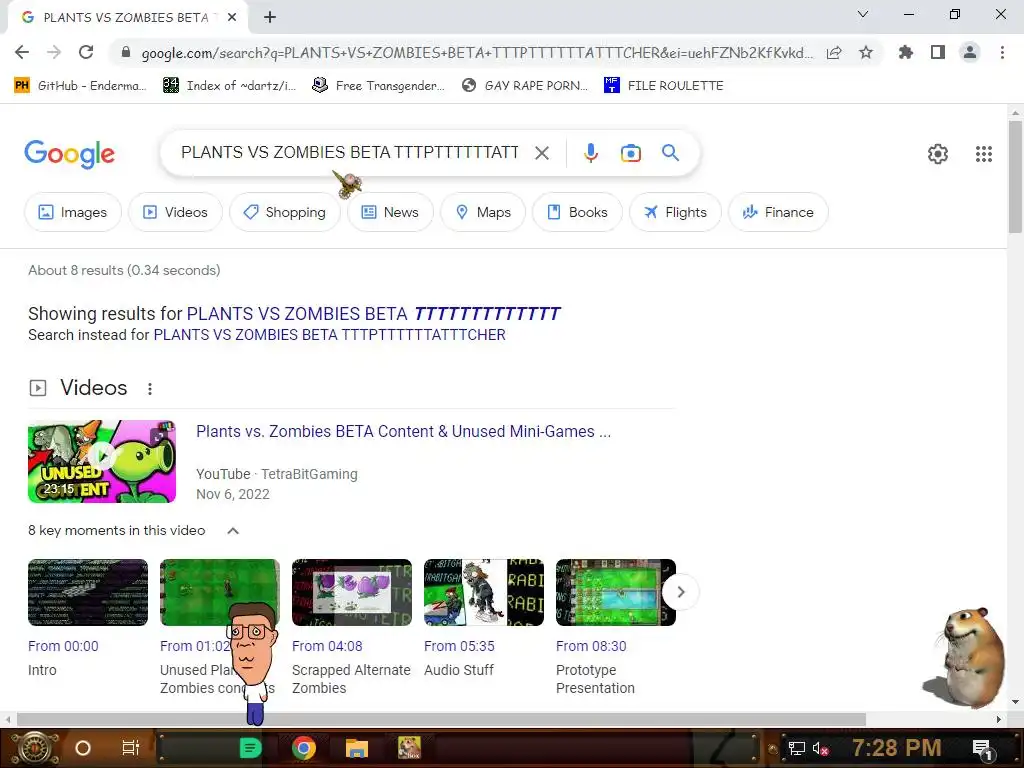Clear the search box text
This screenshot has width=1024, height=768.
[x=541, y=153]
